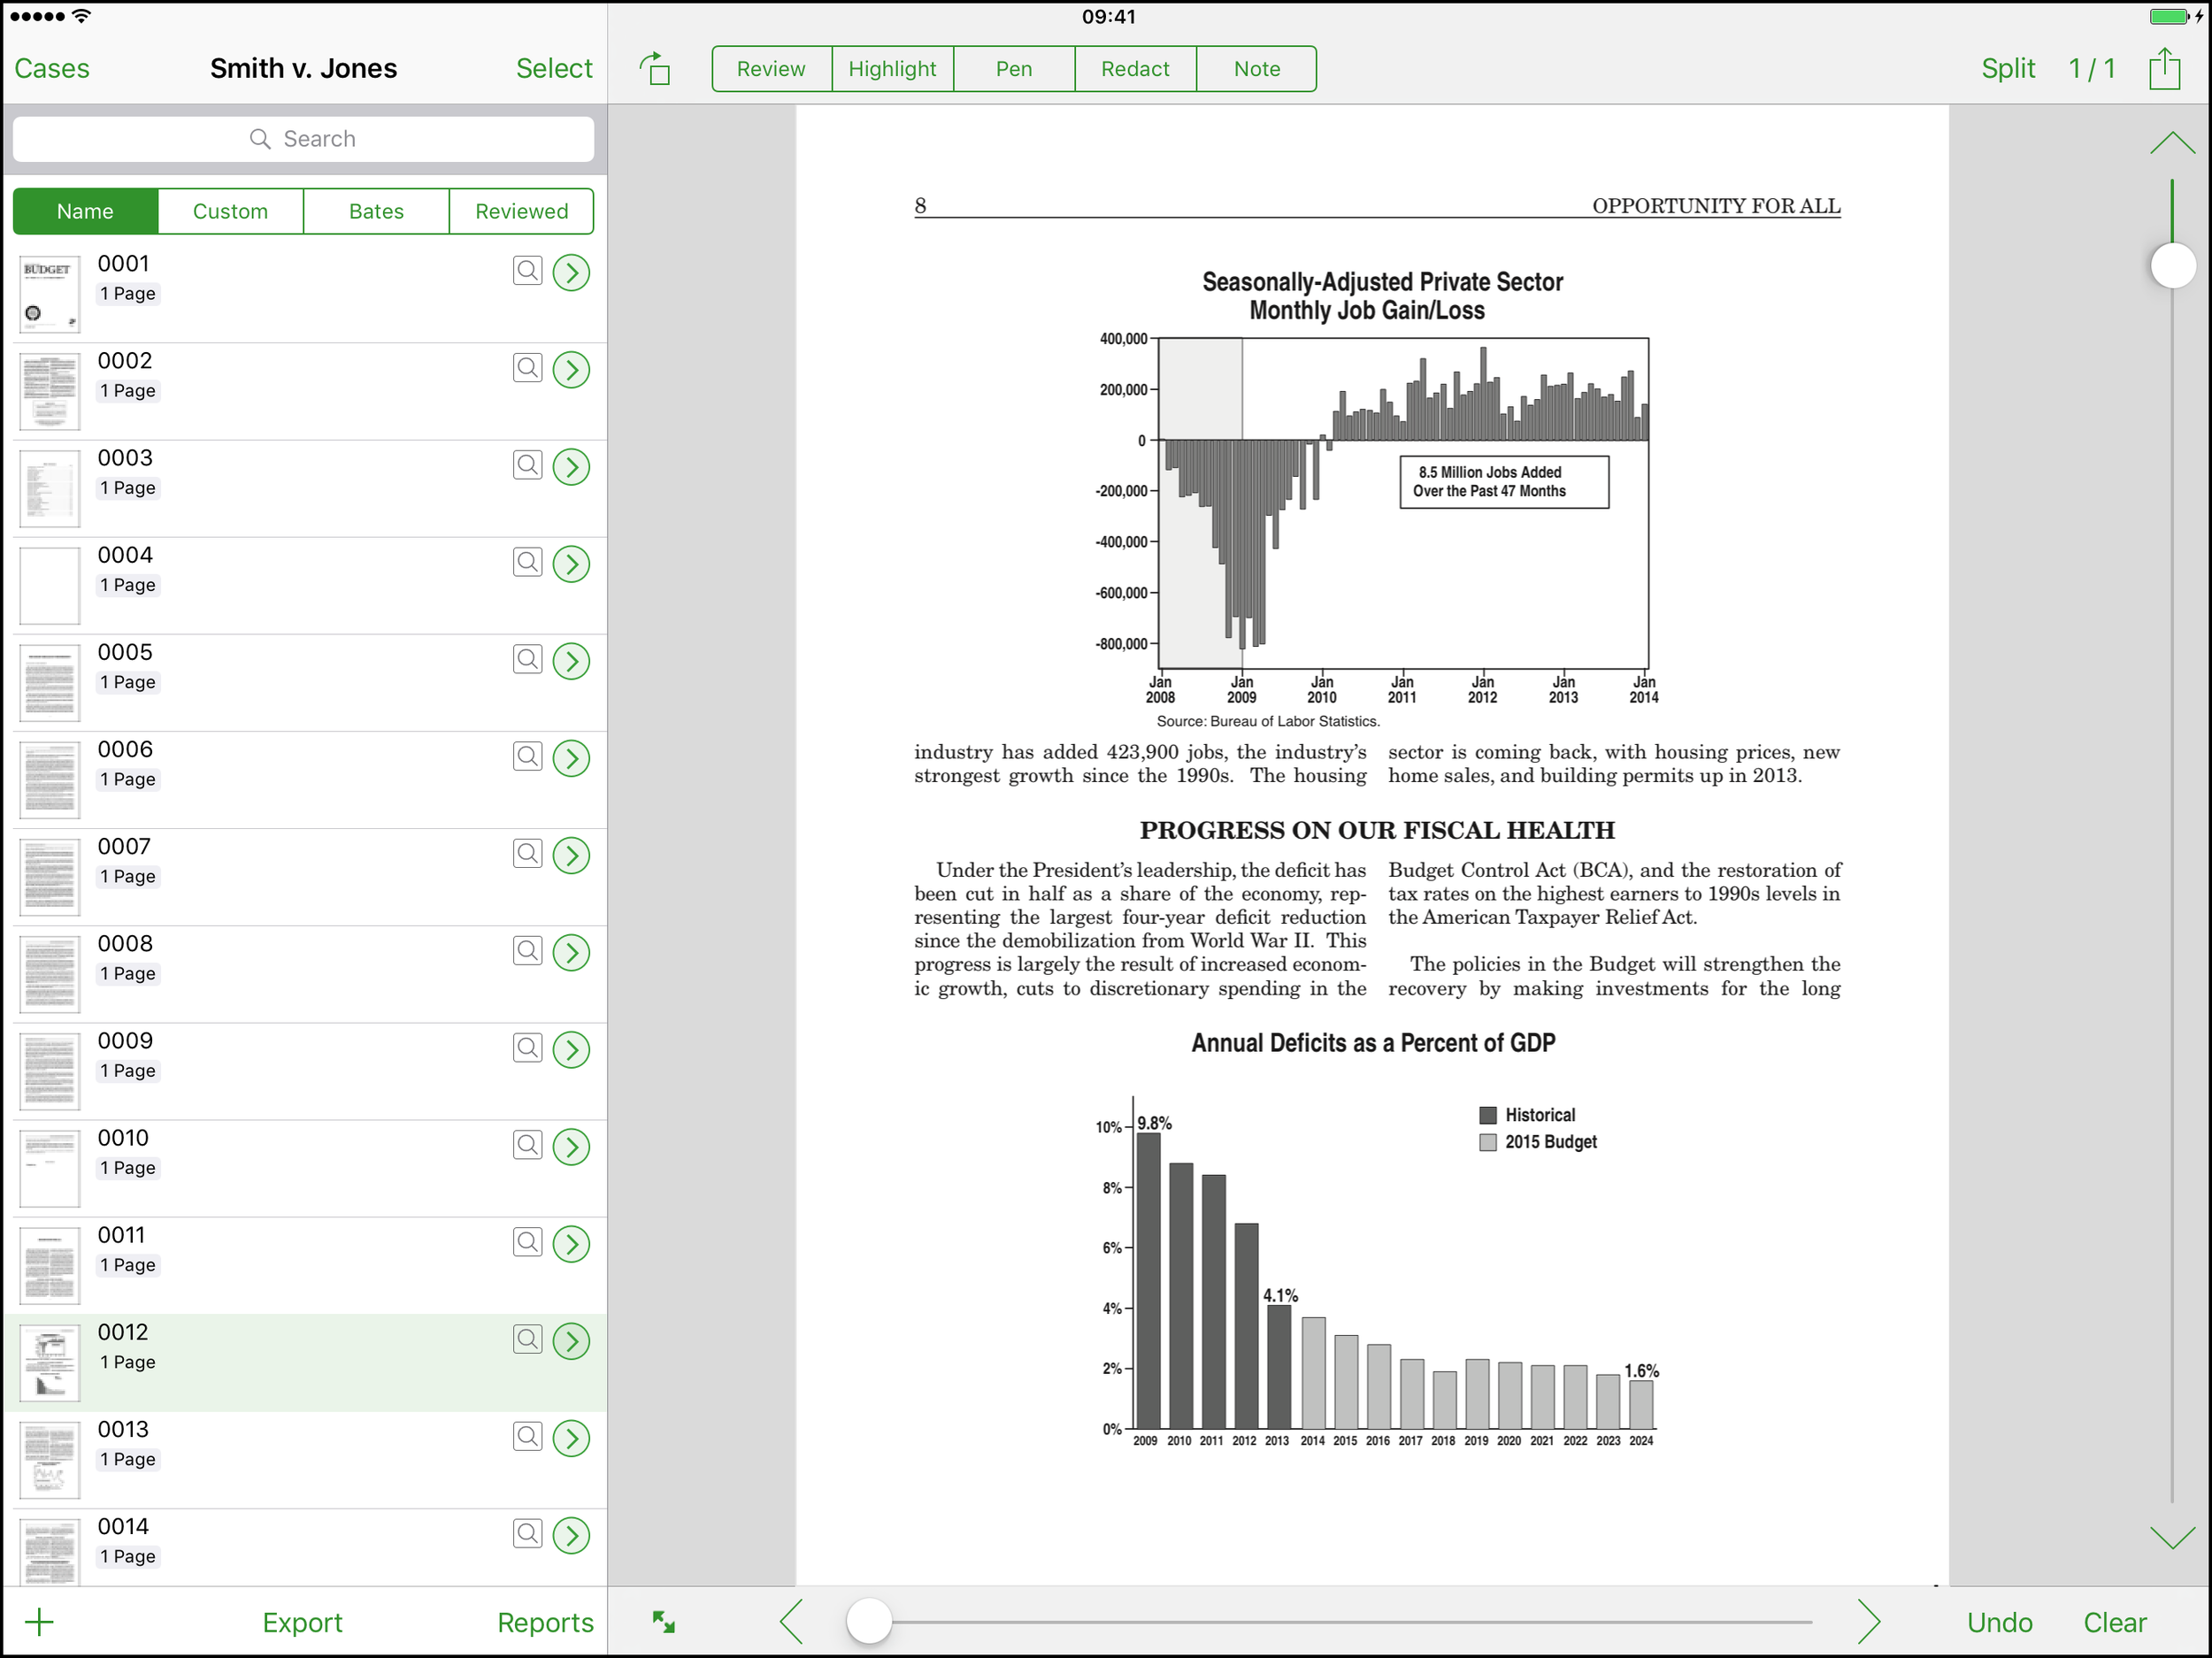The width and height of the screenshot is (2212, 1658).
Task: Sort the list by Custom
Action: [x=230, y=211]
